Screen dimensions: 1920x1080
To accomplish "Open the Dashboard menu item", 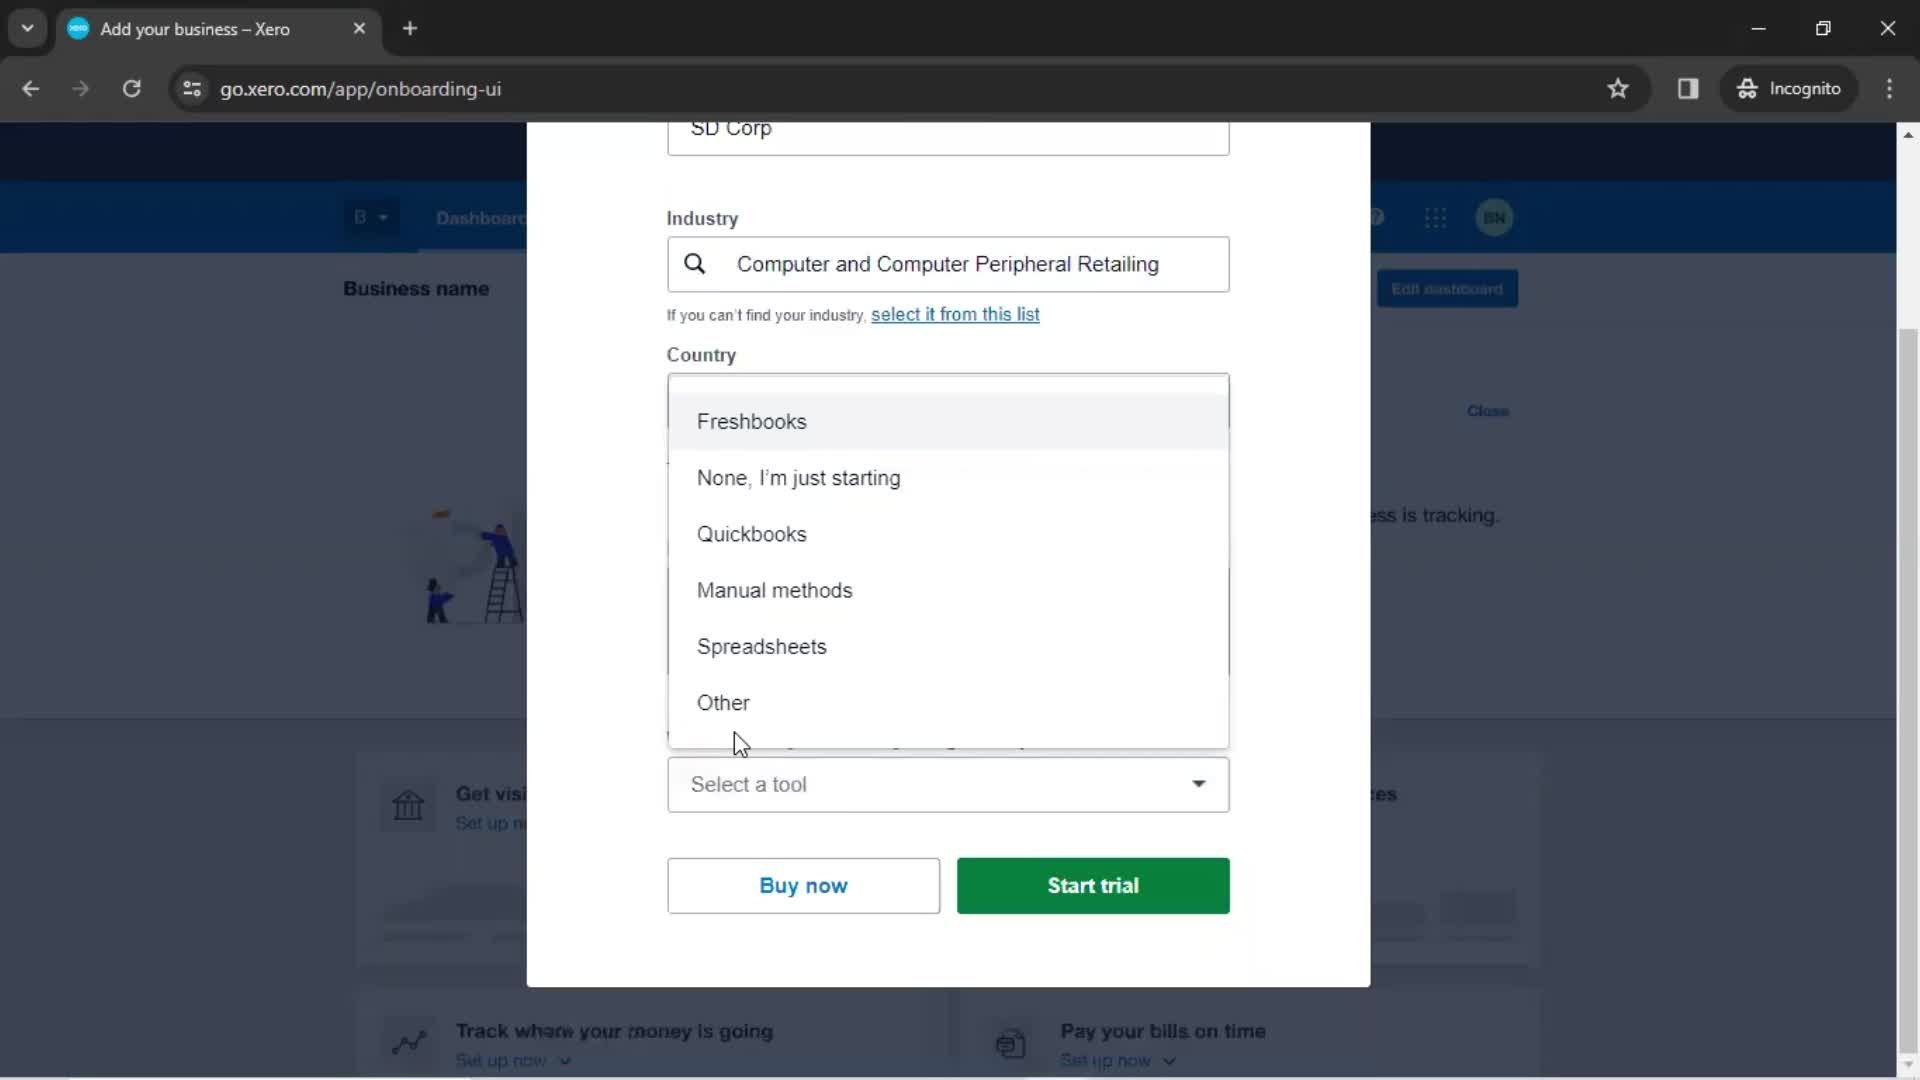I will 480,218.
